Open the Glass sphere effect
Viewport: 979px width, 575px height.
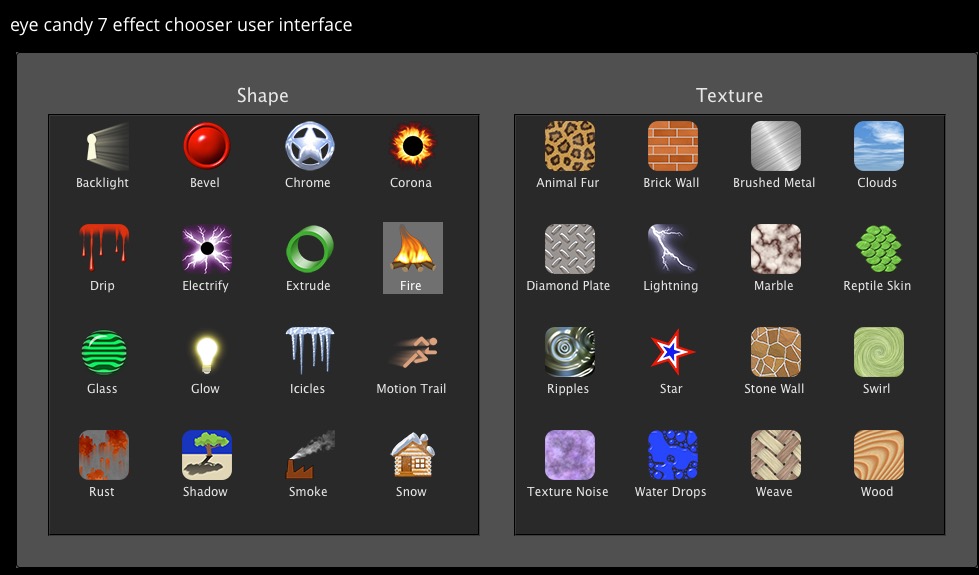coord(104,352)
